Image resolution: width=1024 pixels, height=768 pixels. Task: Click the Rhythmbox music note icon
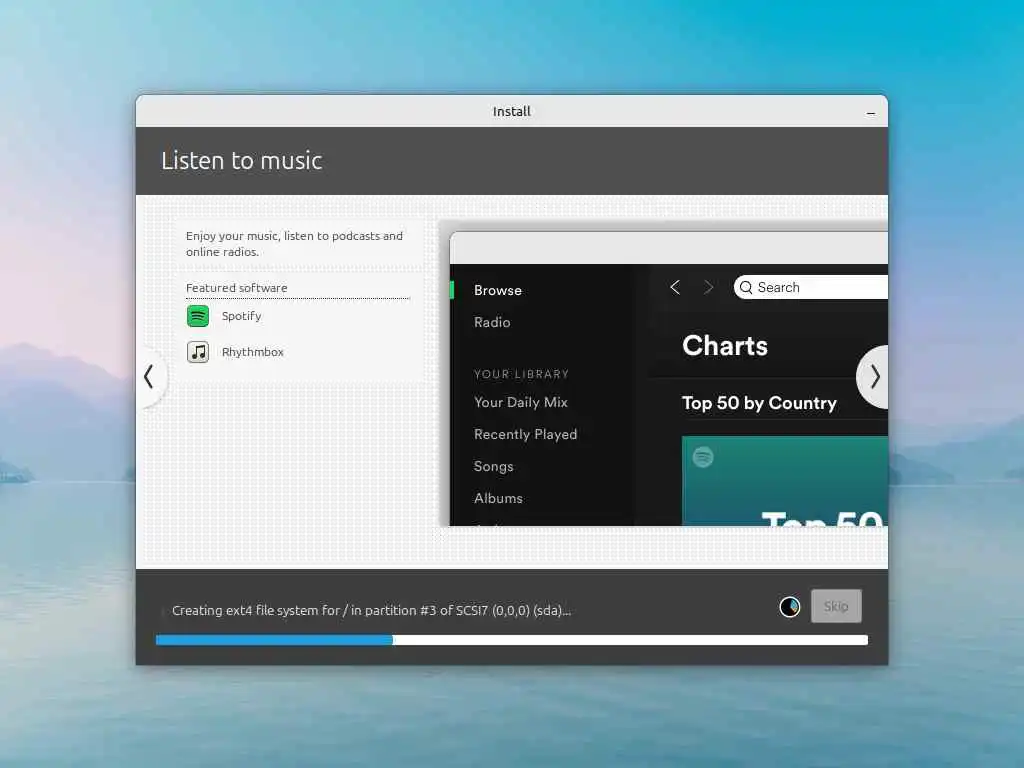click(198, 352)
